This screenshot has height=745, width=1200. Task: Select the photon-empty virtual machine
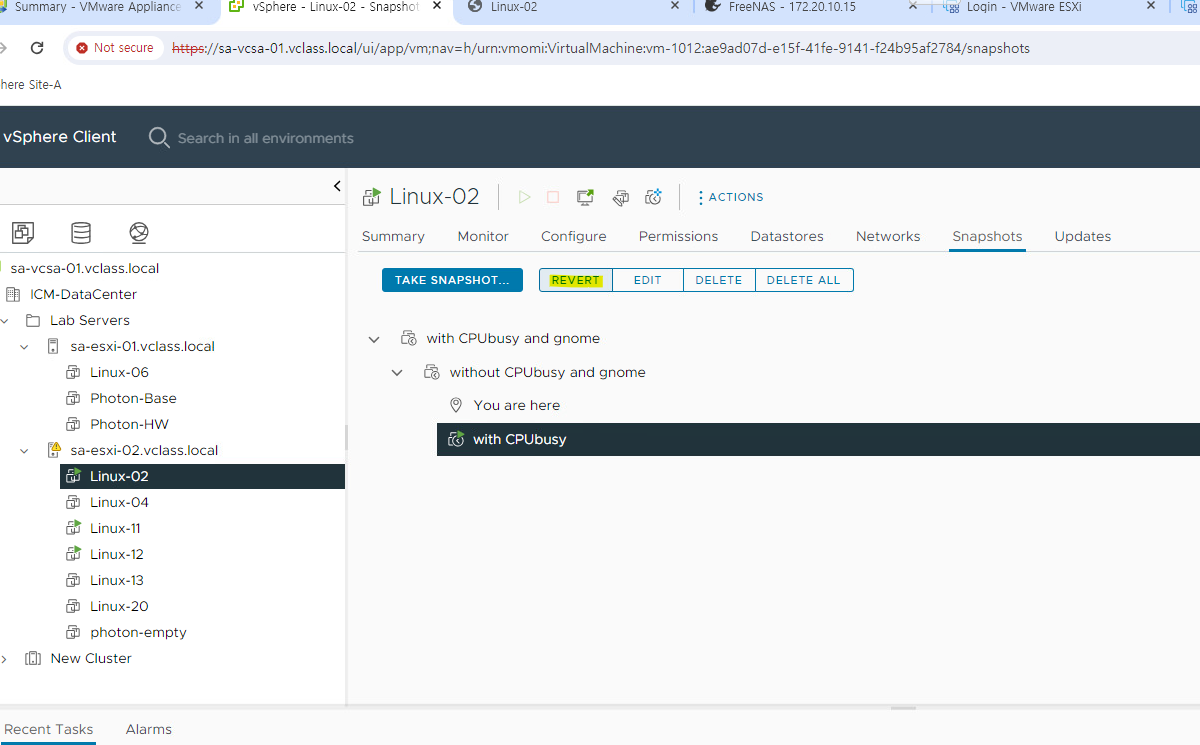click(138, 632)
